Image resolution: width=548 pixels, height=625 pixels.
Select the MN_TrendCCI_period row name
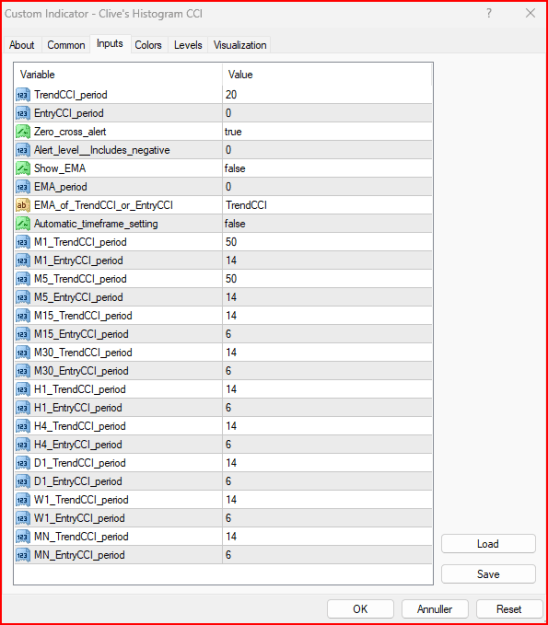point(81,537)
